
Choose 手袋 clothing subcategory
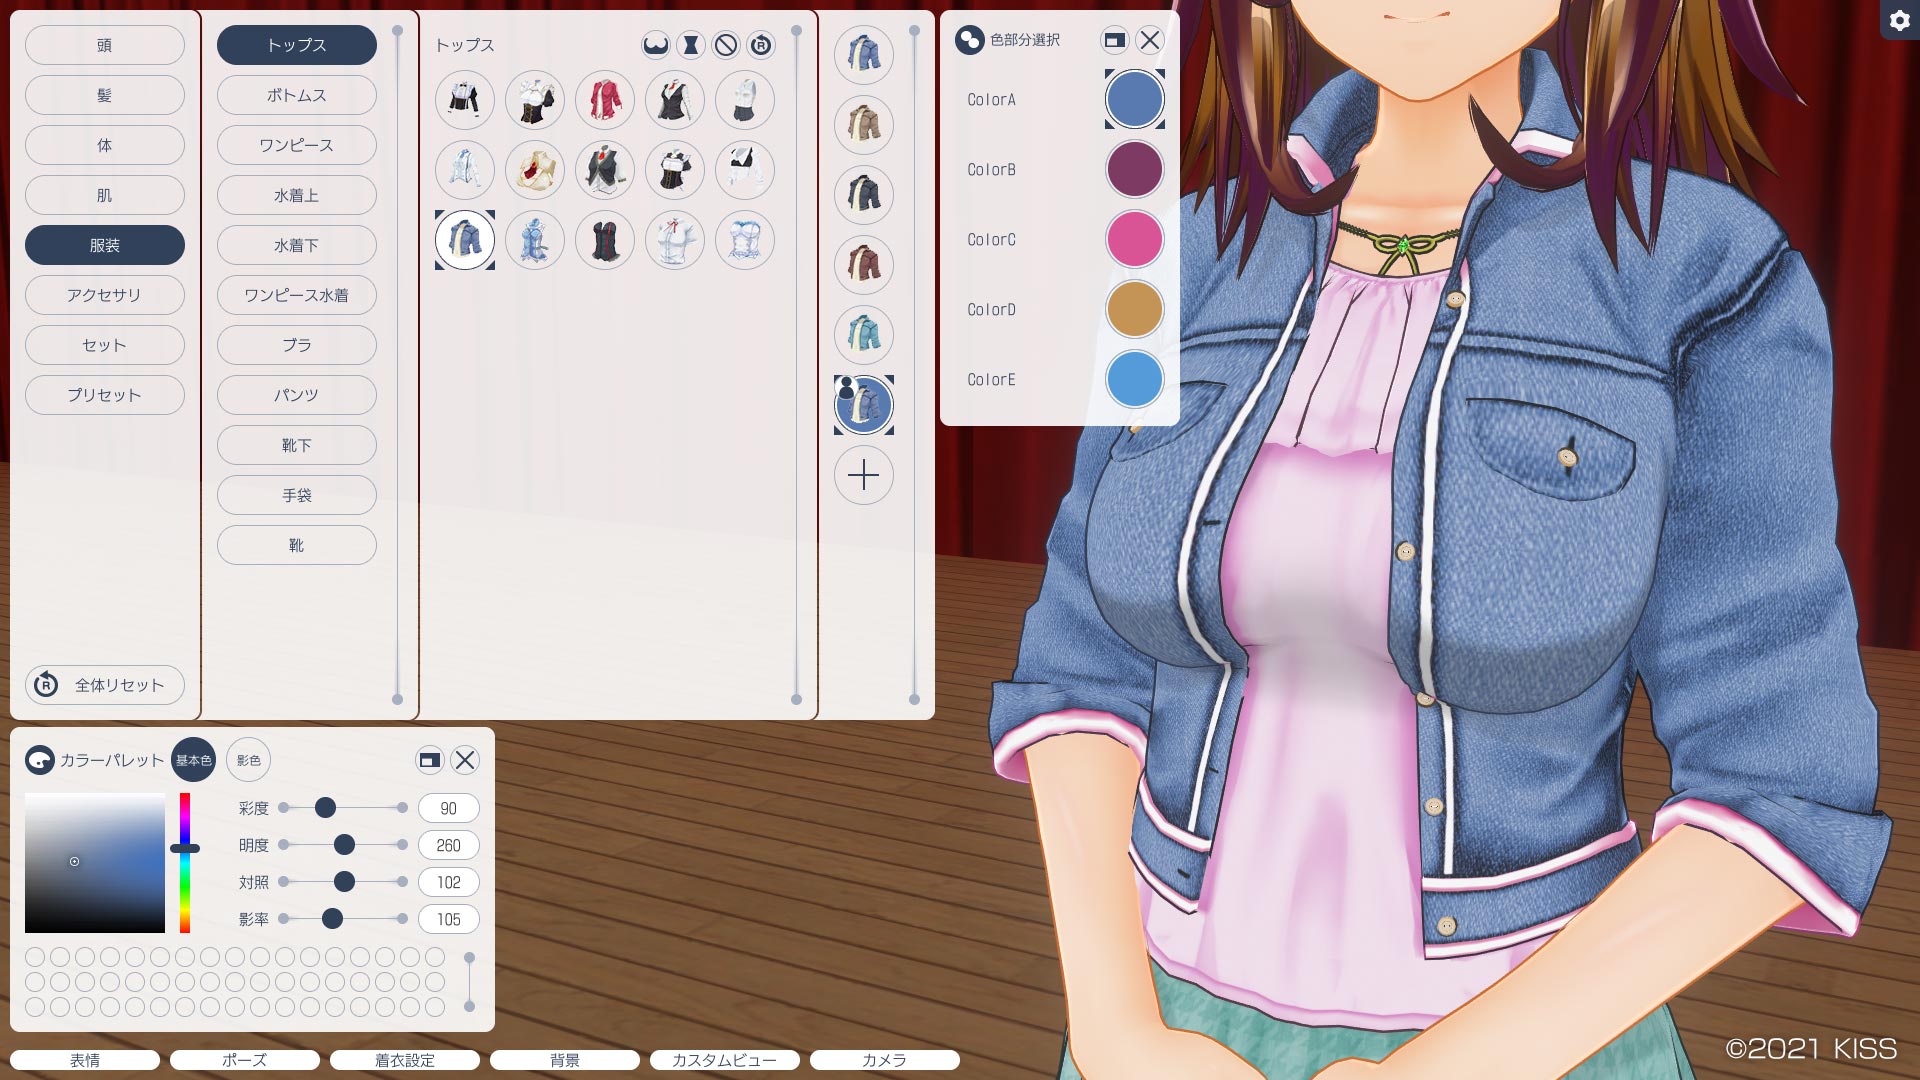click(x=297, y=495)
